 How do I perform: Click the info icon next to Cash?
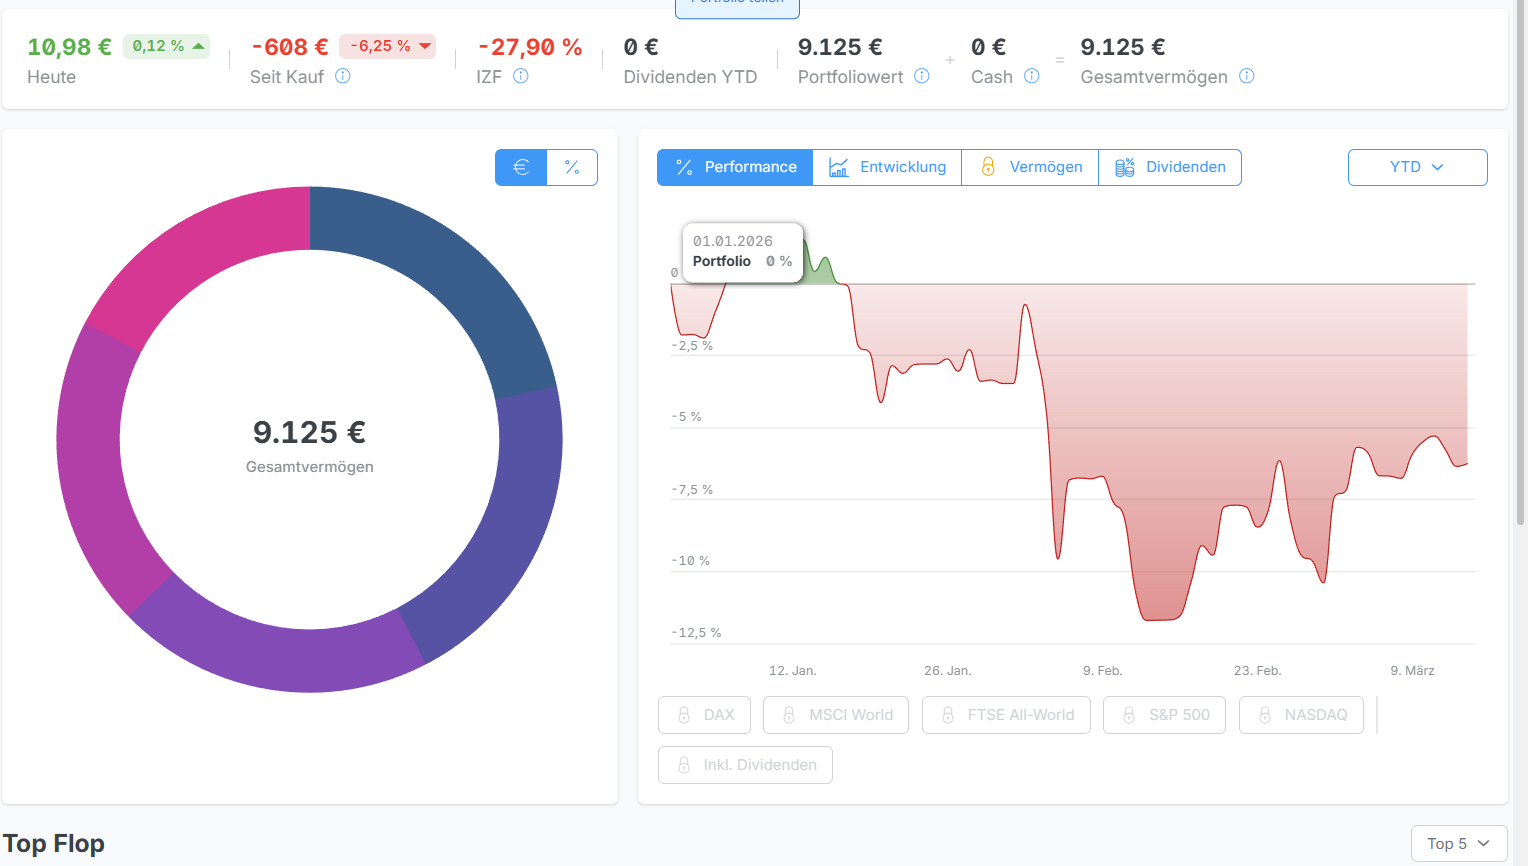[1032, 76]
